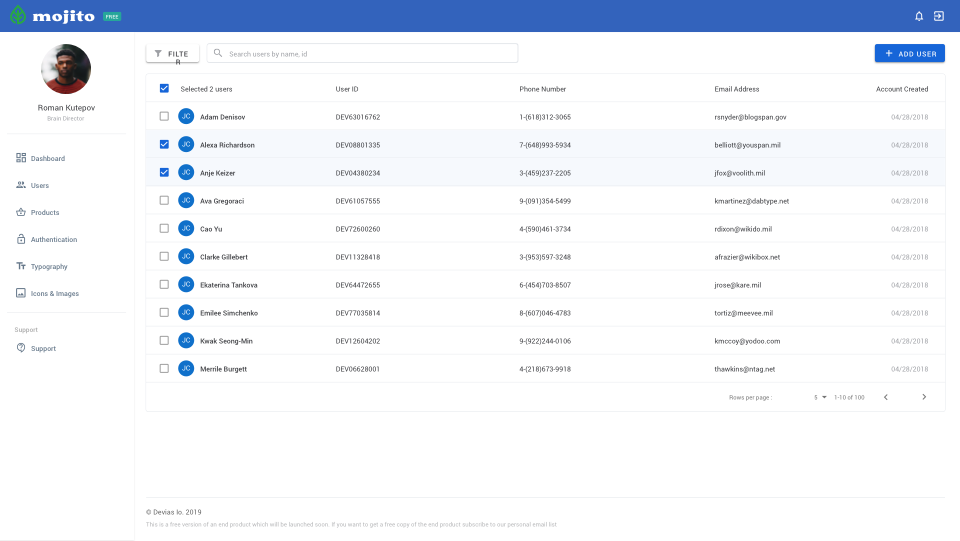The width and height of the screenshot is (960, 541).
Task: Open the Support menu item
Action: [43, 348]
